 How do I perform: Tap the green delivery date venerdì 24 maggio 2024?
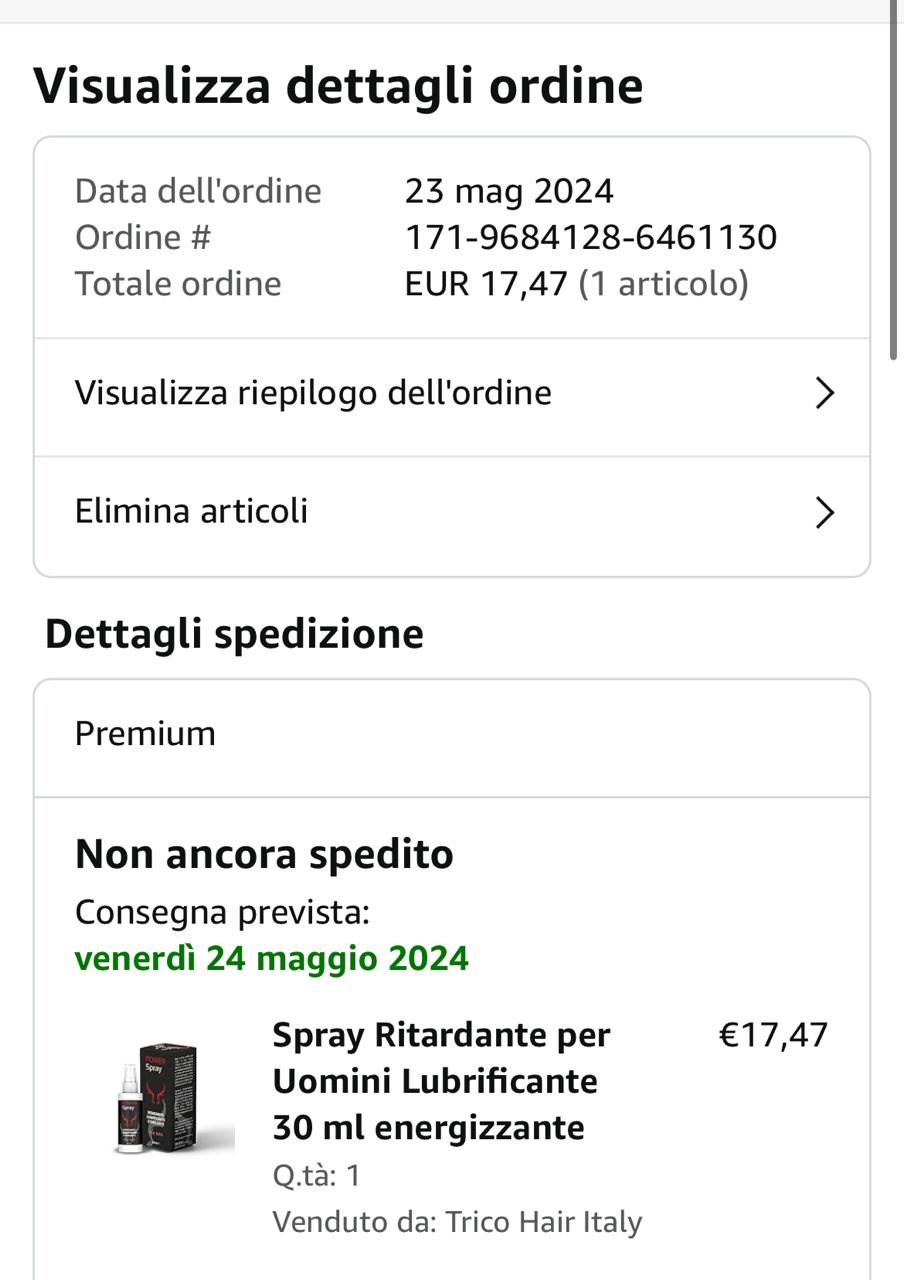click(x=271, y=959)
